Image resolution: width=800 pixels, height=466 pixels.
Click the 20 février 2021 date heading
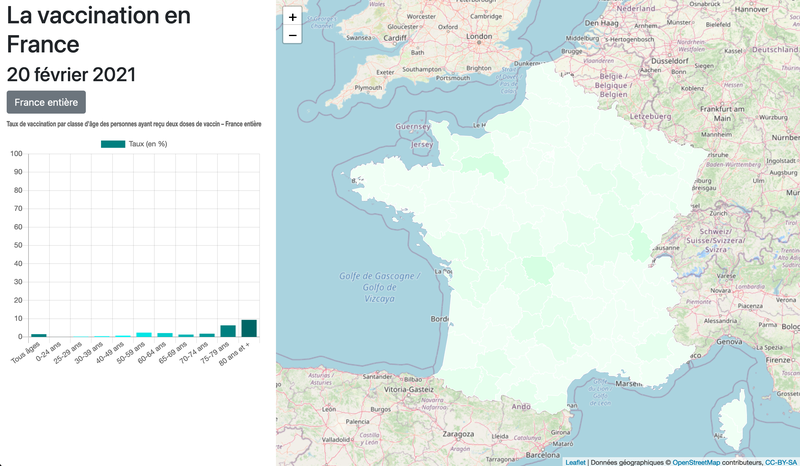[x=74, y=74]
